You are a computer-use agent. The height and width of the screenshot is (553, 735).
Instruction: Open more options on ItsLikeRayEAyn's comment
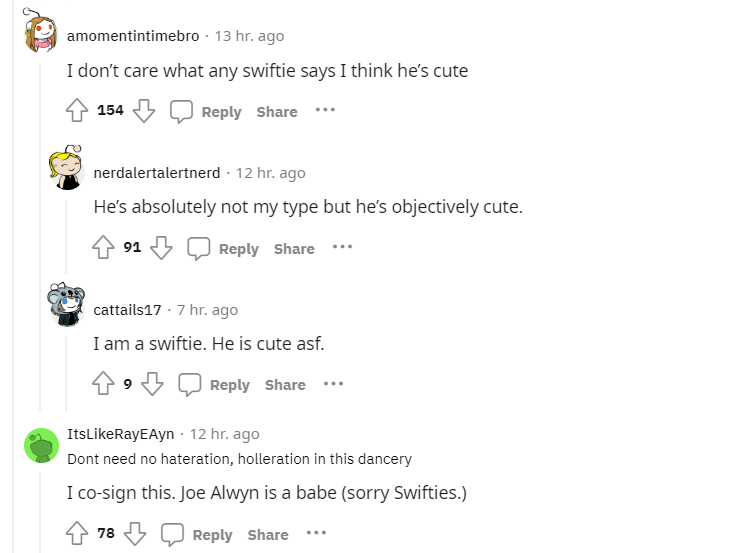316,534
